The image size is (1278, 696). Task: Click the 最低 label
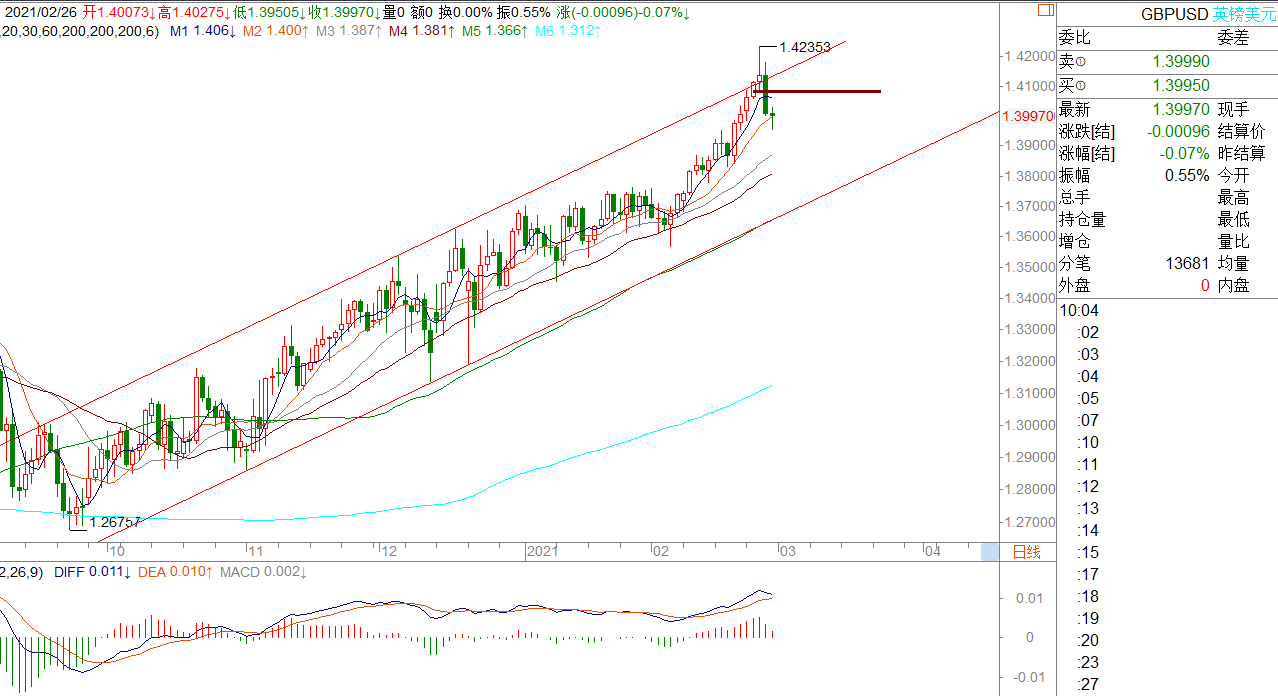pos(1233,219)
